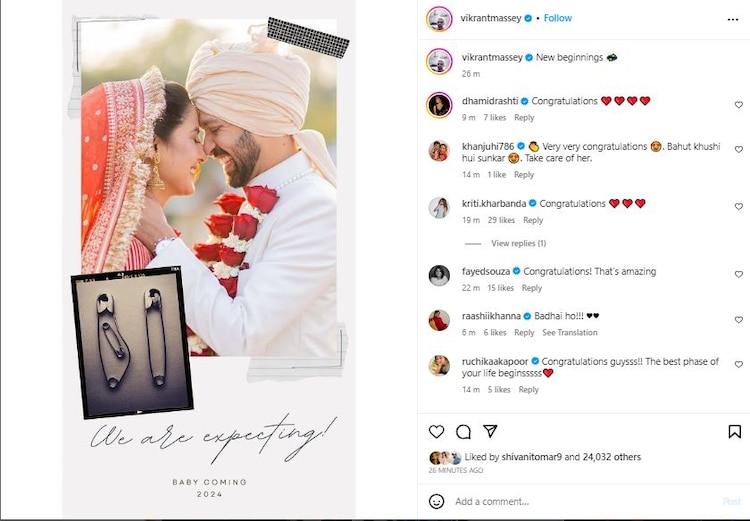Like dhamidrashti's comment

coord(739,105)
